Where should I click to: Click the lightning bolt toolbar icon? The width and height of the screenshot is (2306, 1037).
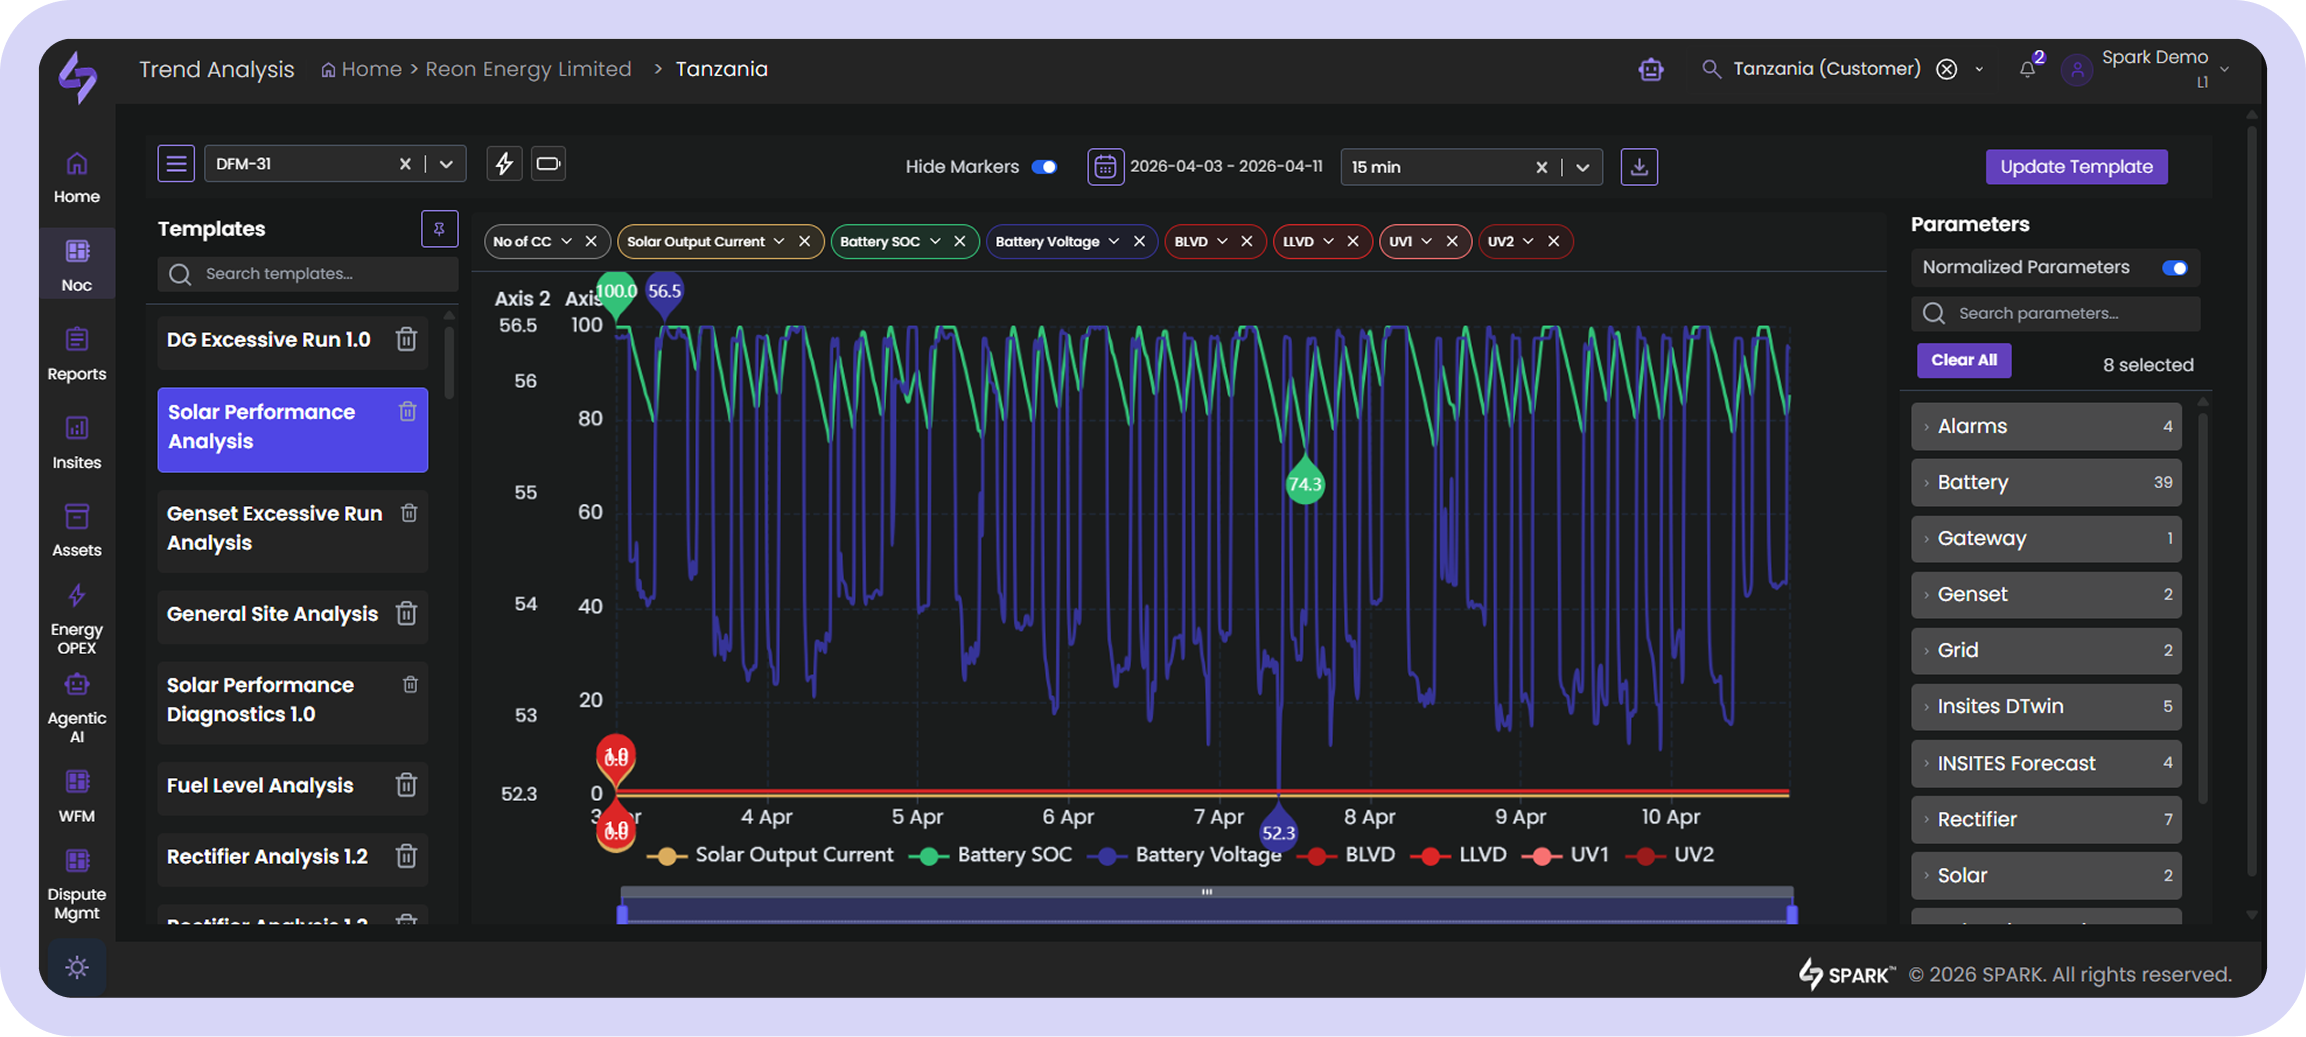click(x=504, y=164)
